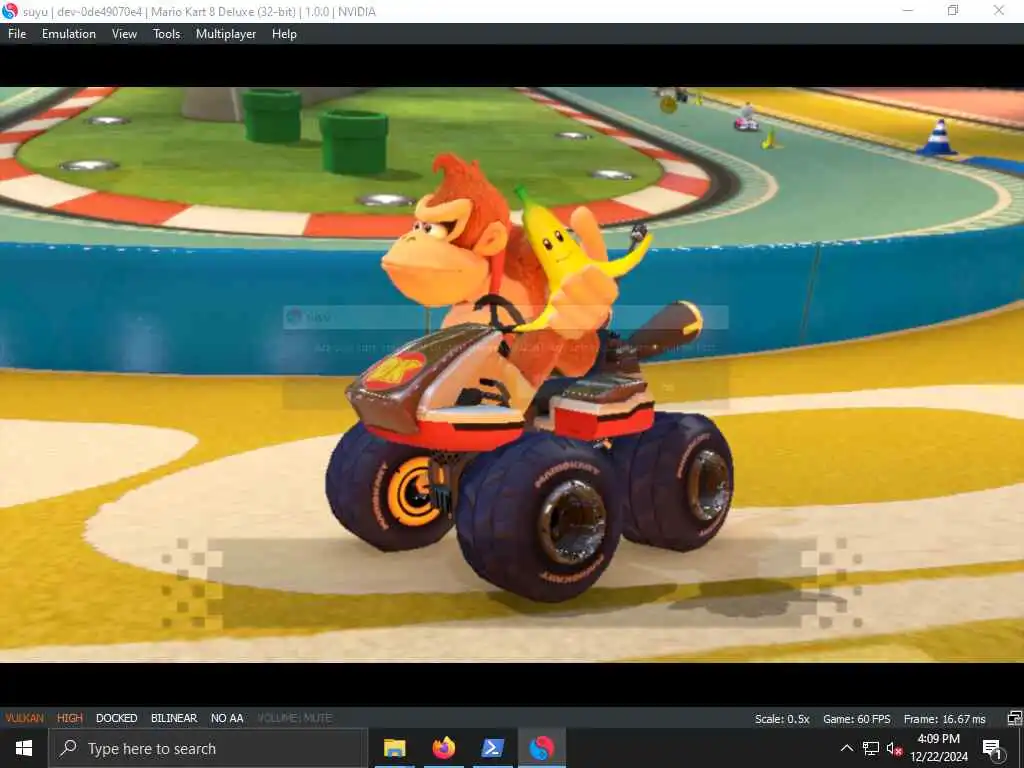Viewport: 1024px width, 768px height.
Task: Click the taskbar search box
Action: point(208,748)
